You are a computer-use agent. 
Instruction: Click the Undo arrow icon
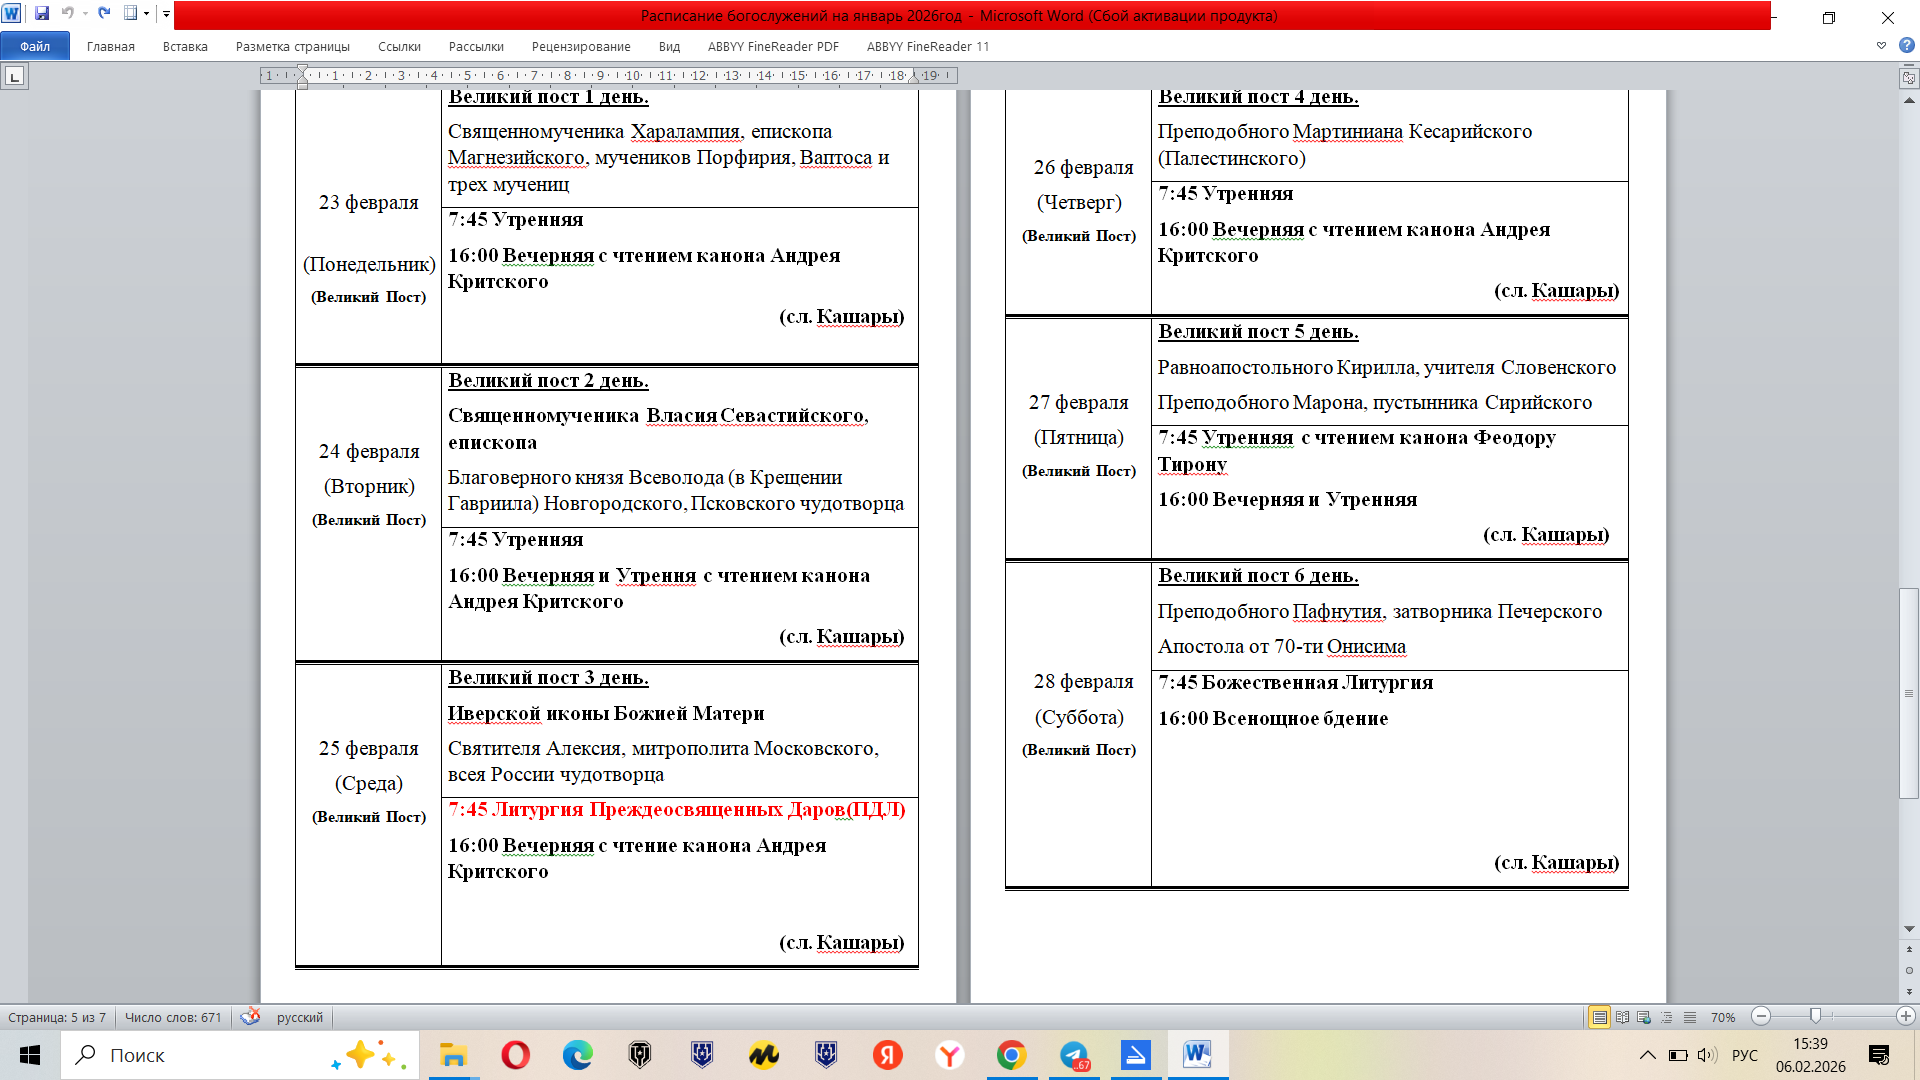click(x=67, y=14)
